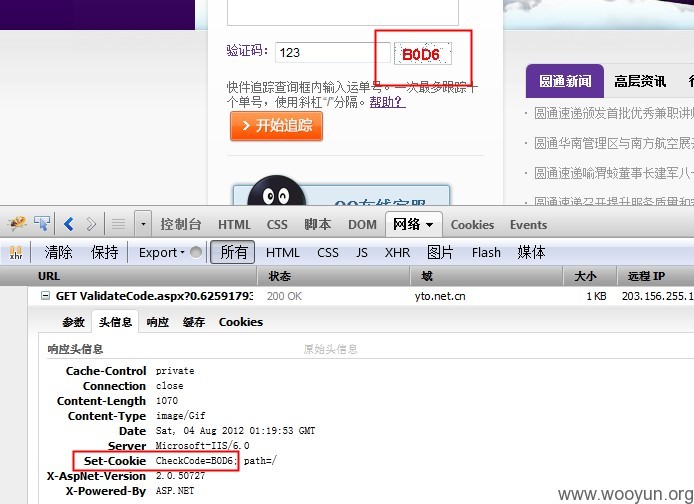Click the 验证码 input field containing 123

click(x=332, y=53)
